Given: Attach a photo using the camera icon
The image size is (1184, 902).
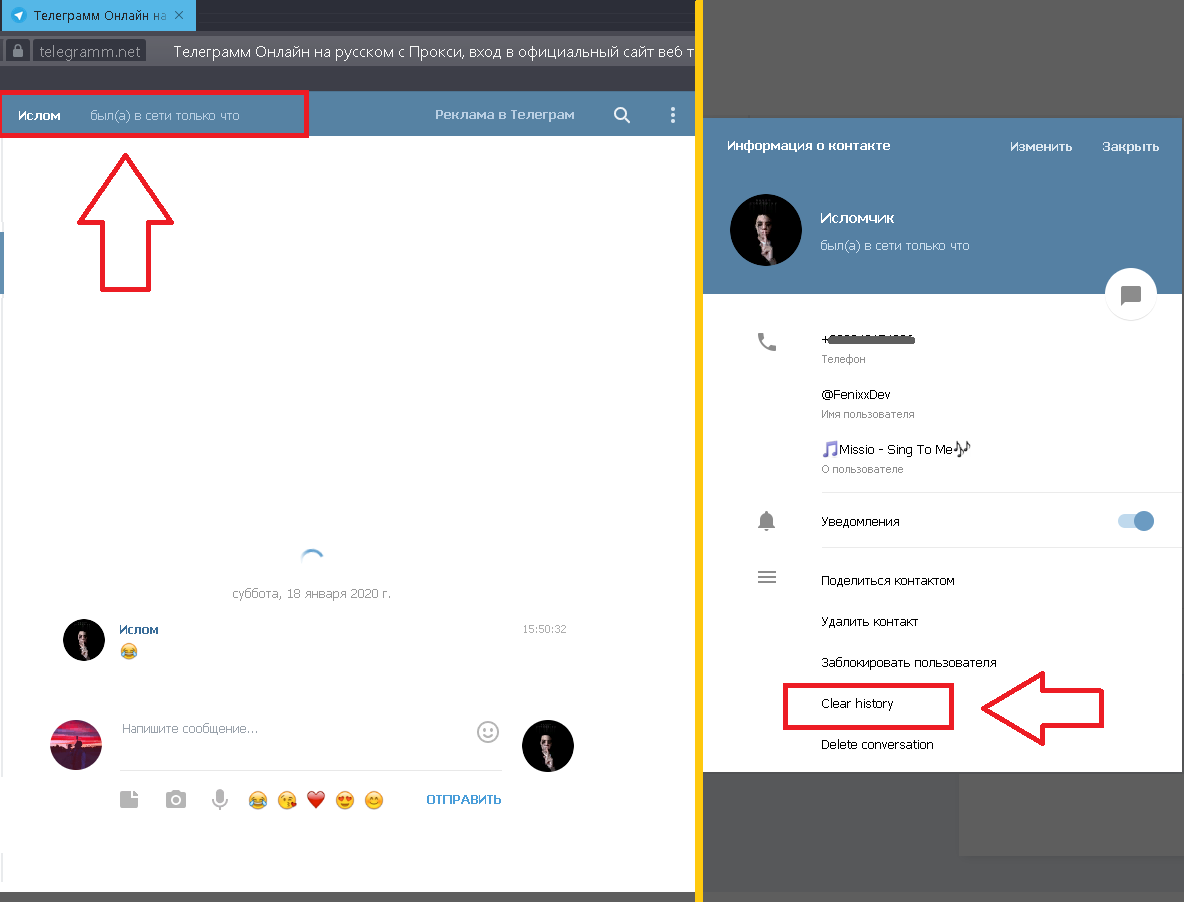Looking at the screenshot, I should [175, 799].
